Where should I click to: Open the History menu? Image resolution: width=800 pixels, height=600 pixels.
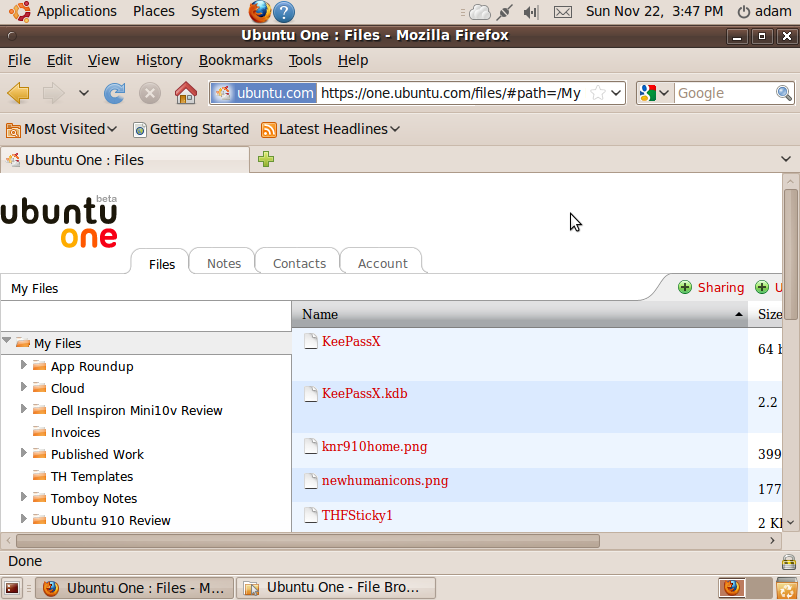[x=159, y=60]
